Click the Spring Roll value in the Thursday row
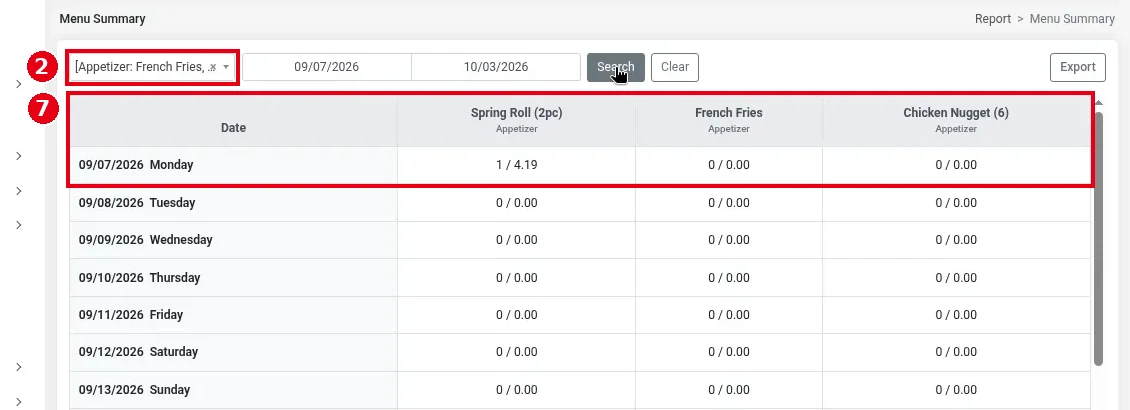This screenshot has width=1130, height=410. pyautogui.click(x=517, y=277)
